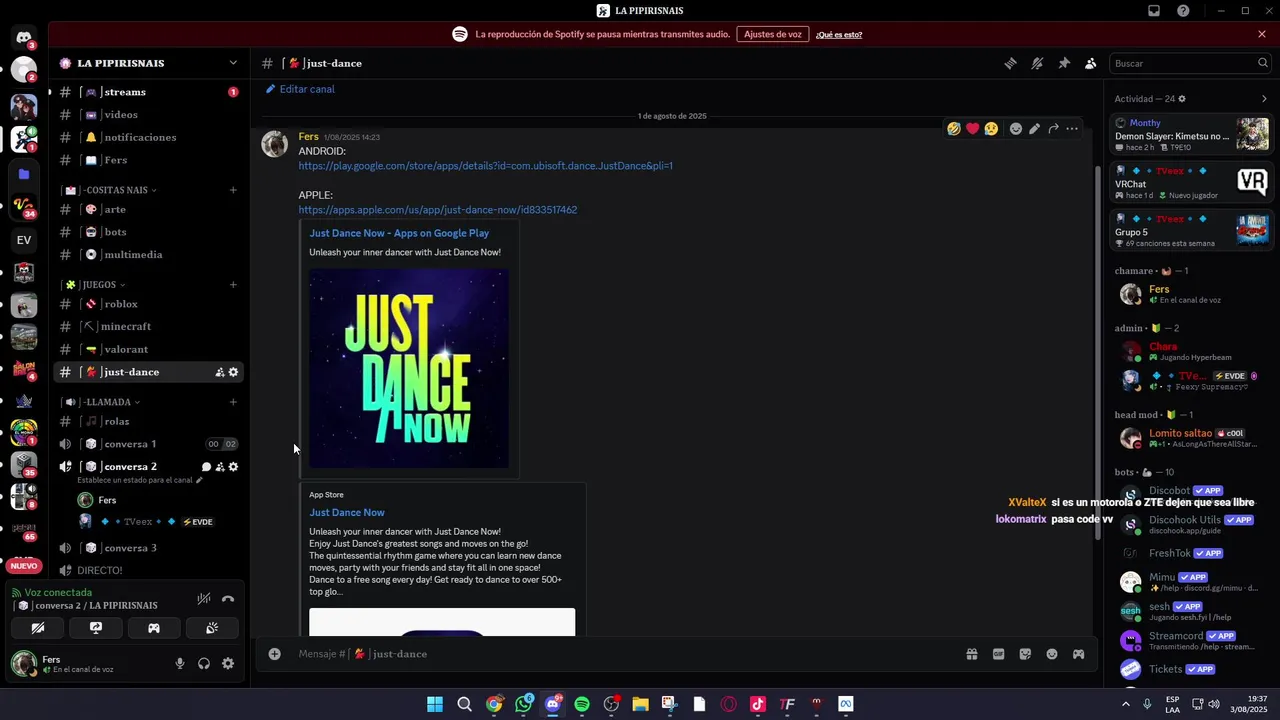Open soundboard button in voice panel
The height and width of the screenshot is (720, 1280).
click(x=212, y=628)
